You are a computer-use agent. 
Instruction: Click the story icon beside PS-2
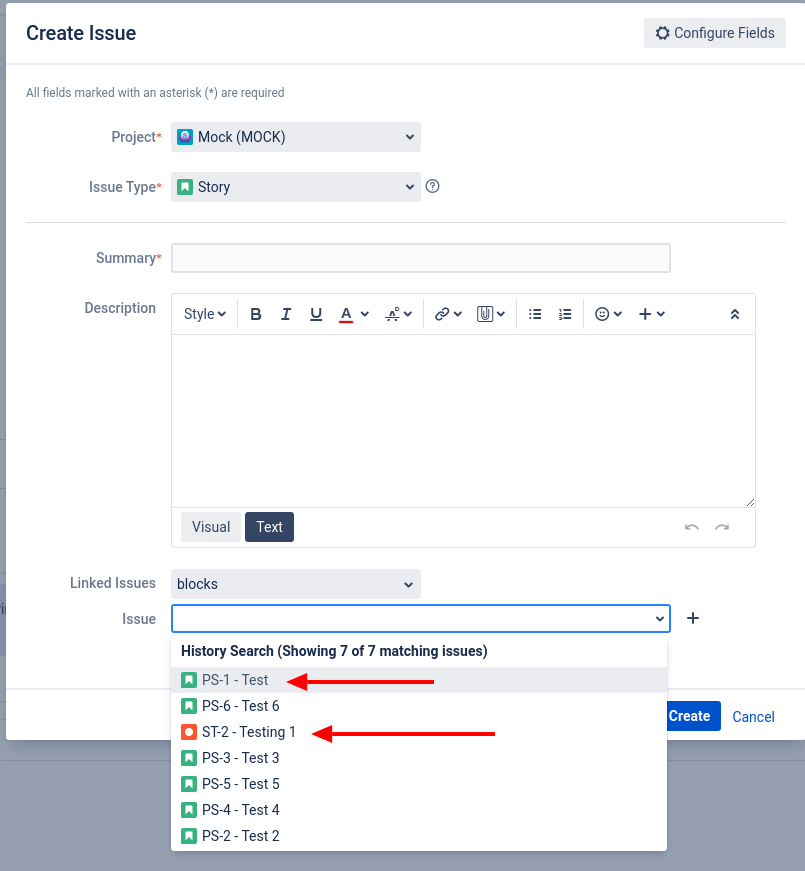[x=189, y=836]
